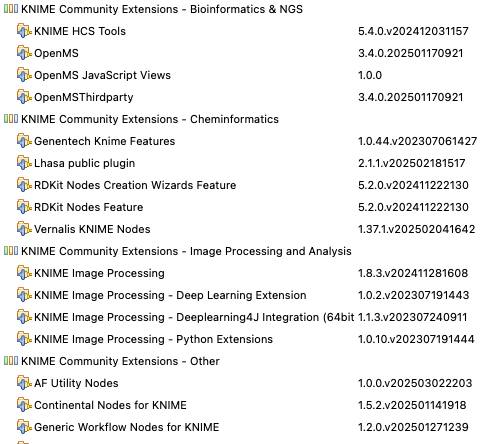The width and height of the screenshot is (483, 444).
Task: Click the Image Processing and Analysis category icon
Action: (11, 251)
